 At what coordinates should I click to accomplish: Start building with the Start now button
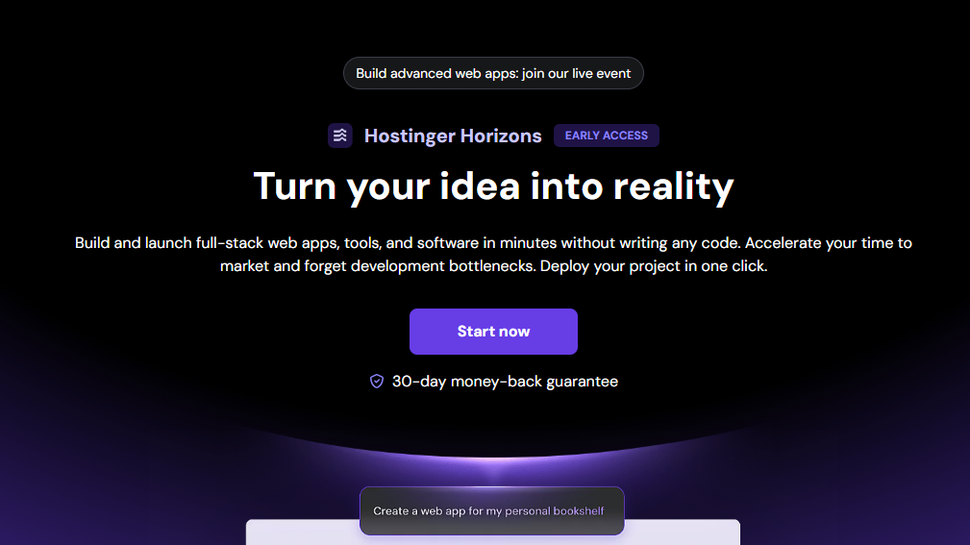click(493, 332)
